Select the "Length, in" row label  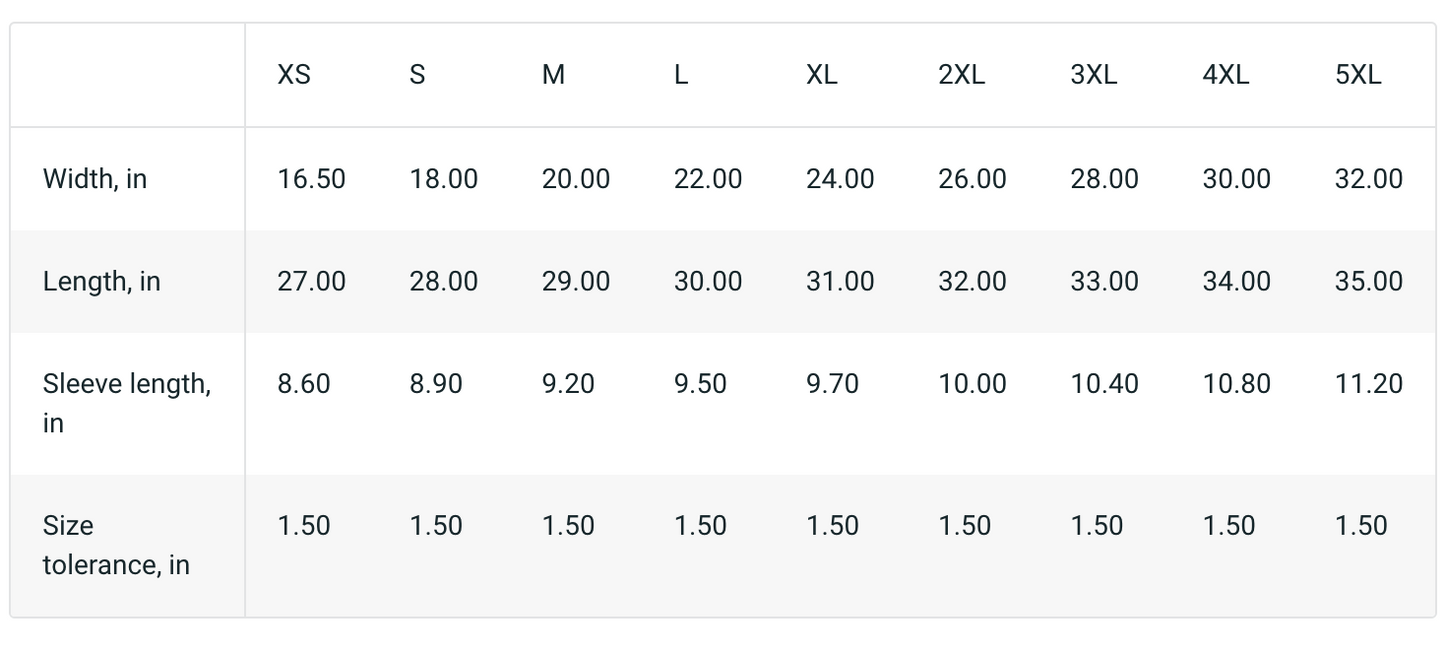click(101, 281)
